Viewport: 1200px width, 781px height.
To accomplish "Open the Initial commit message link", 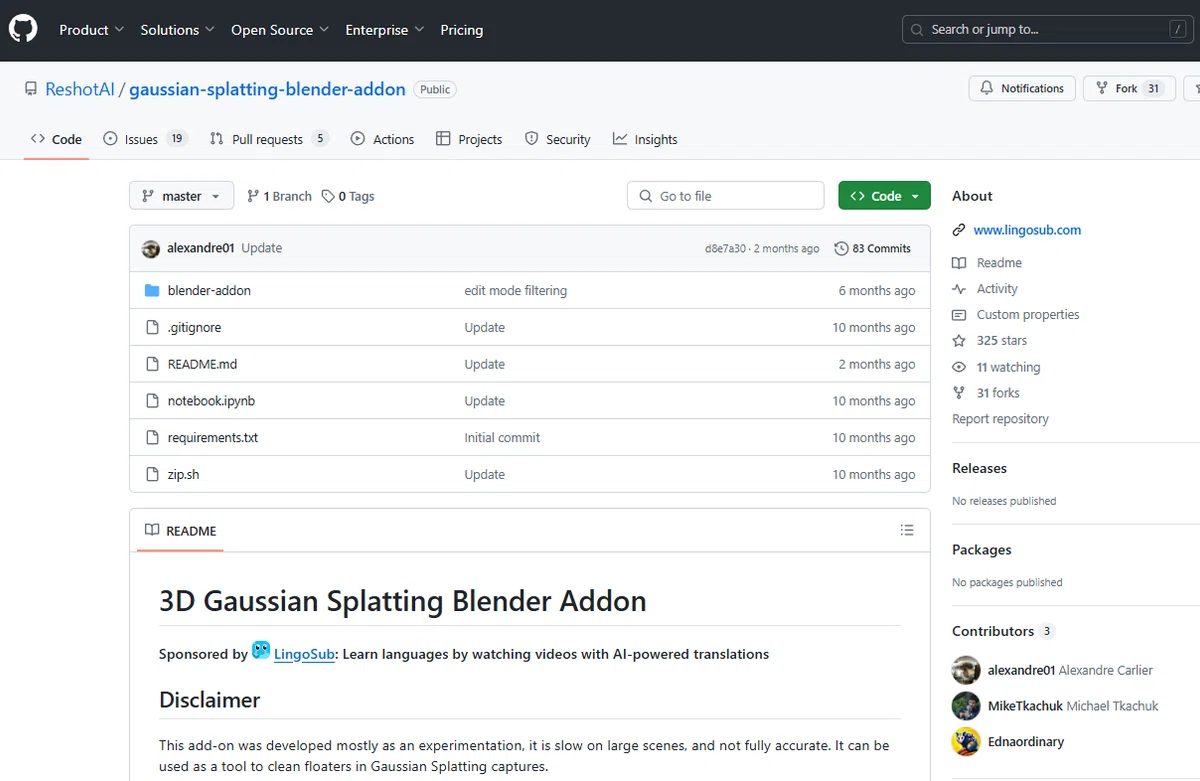I will pyautogui.click(x=502, y=437).
